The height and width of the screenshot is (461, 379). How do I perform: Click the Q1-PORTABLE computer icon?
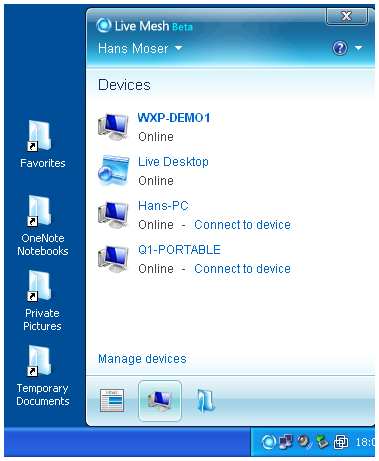114,259
